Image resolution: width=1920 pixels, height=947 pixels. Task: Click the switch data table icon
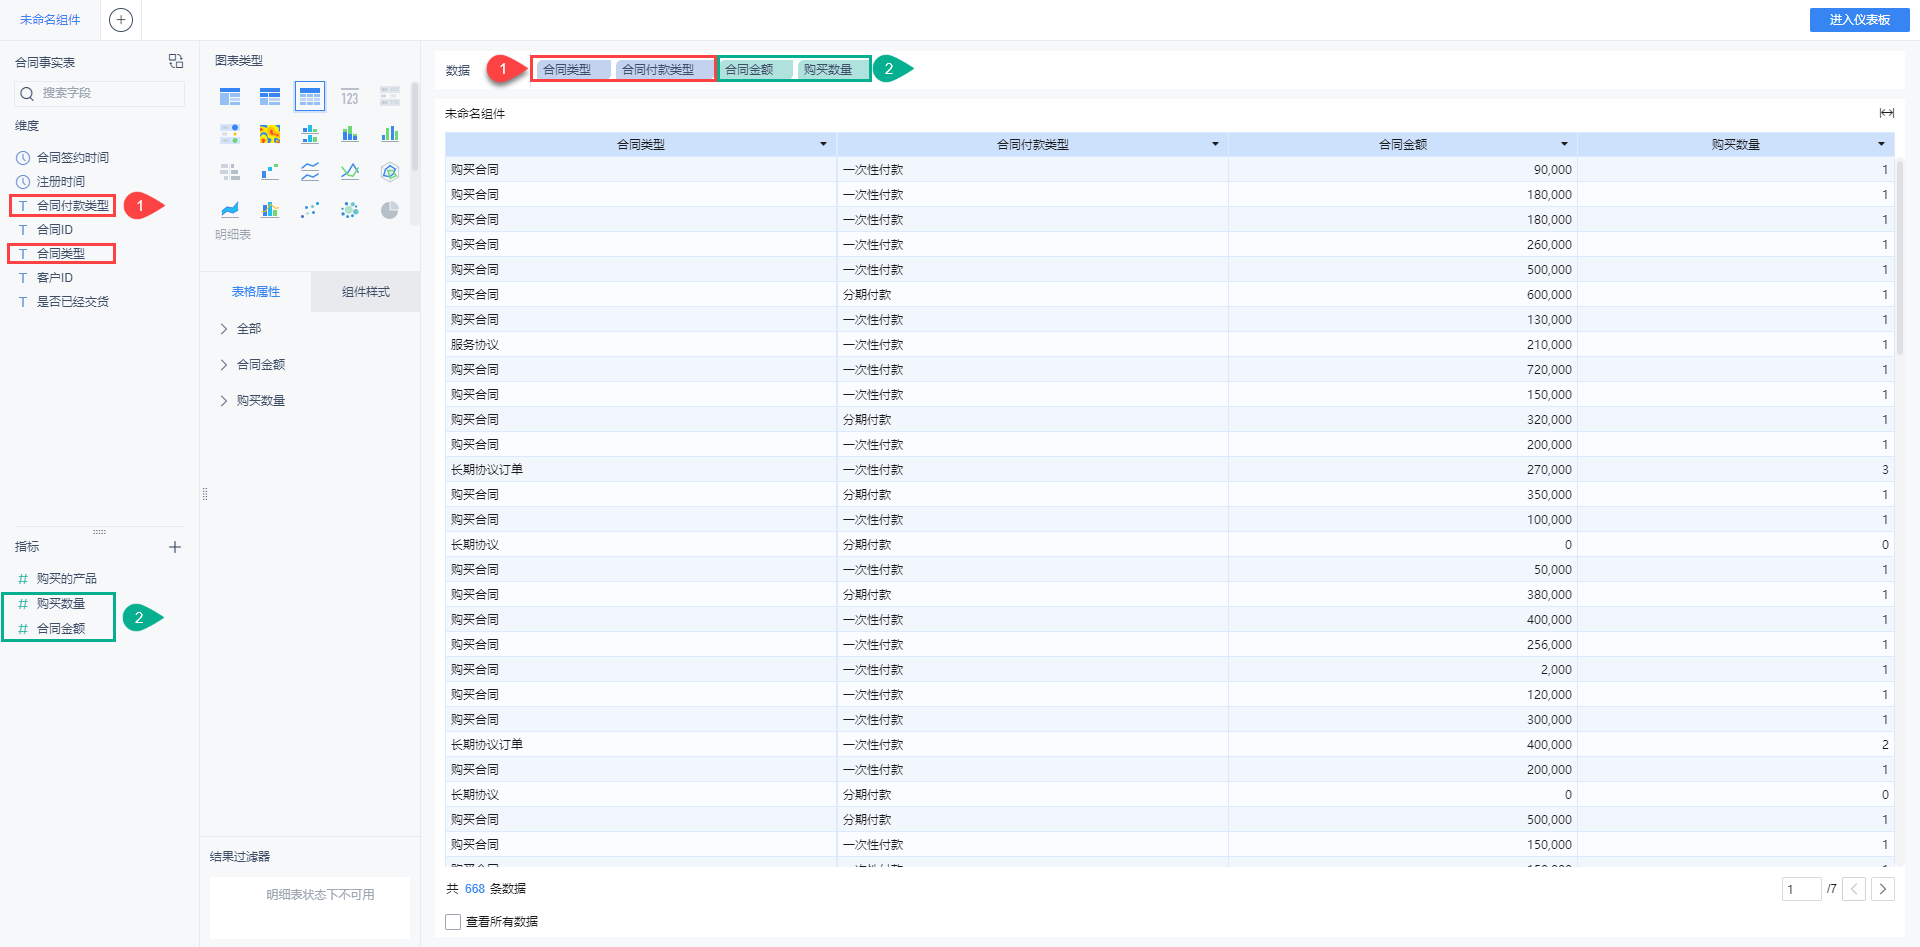176,62
